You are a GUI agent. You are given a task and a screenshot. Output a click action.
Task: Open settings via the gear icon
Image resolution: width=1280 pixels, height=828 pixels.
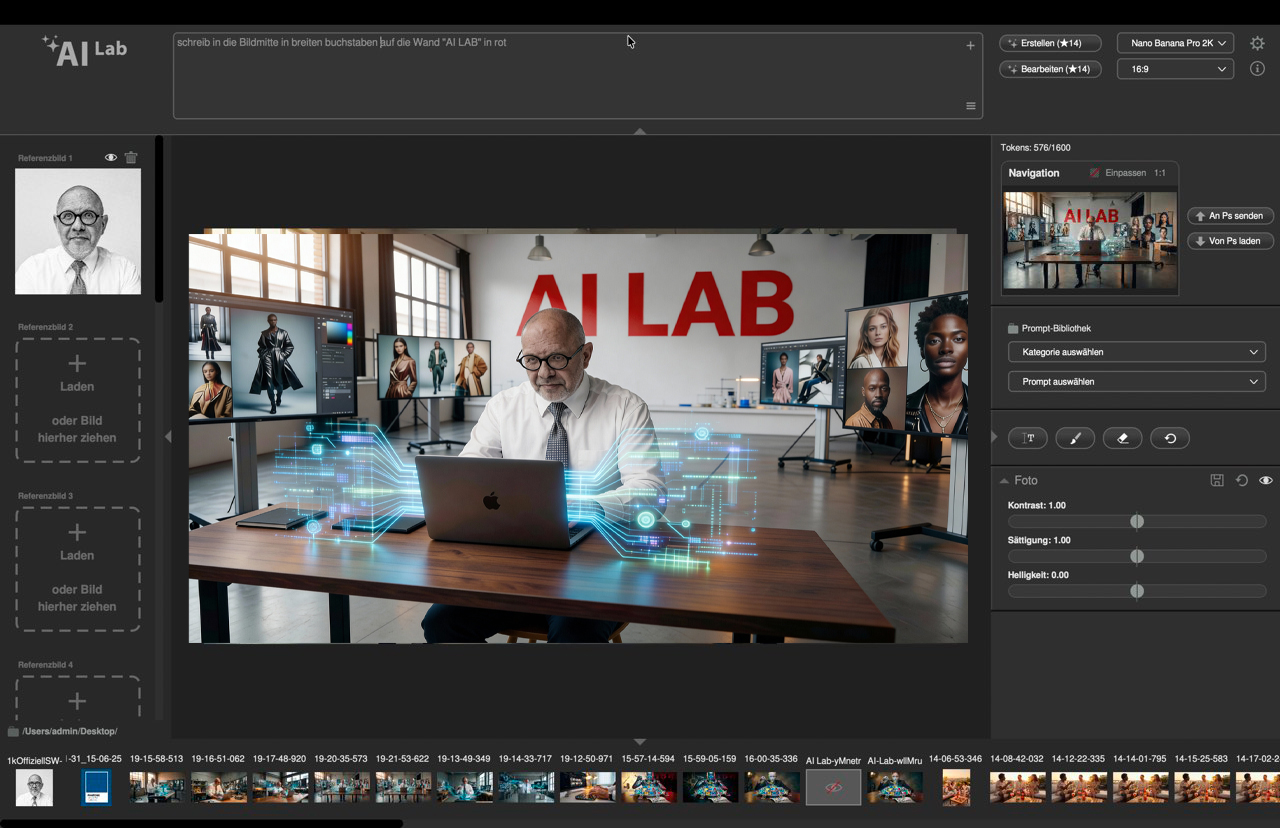[x=1257, y=43]
